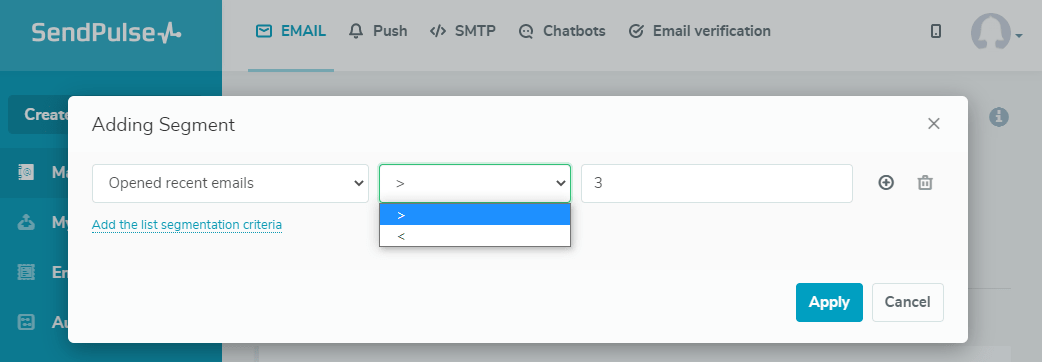
Task: Select the < option in dropdown list
Action: pos(474,236)
